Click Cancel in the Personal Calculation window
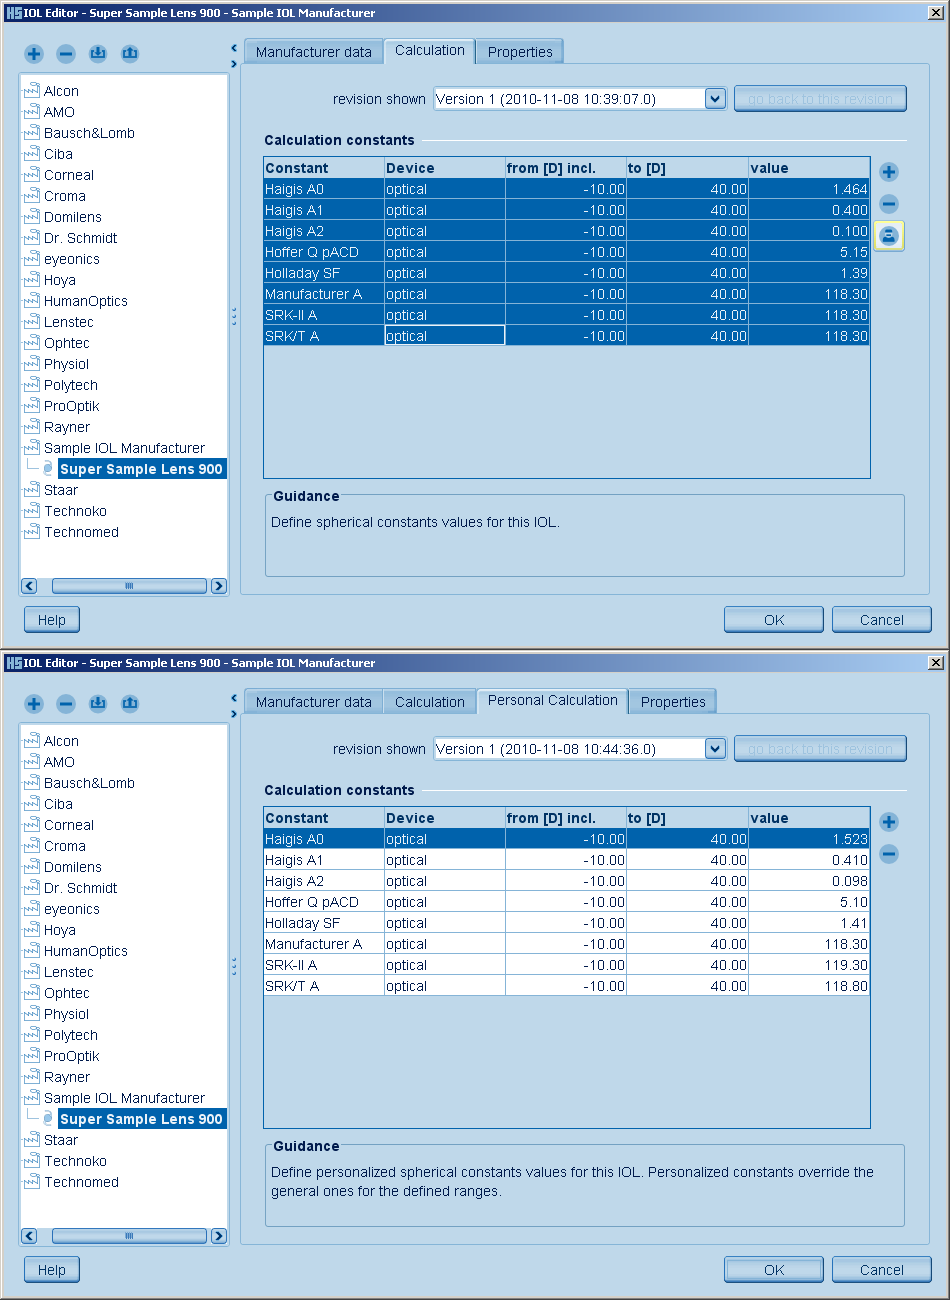Viewport: 950px width, 1300px height. pyautogui.click(x=881, y=1270)
